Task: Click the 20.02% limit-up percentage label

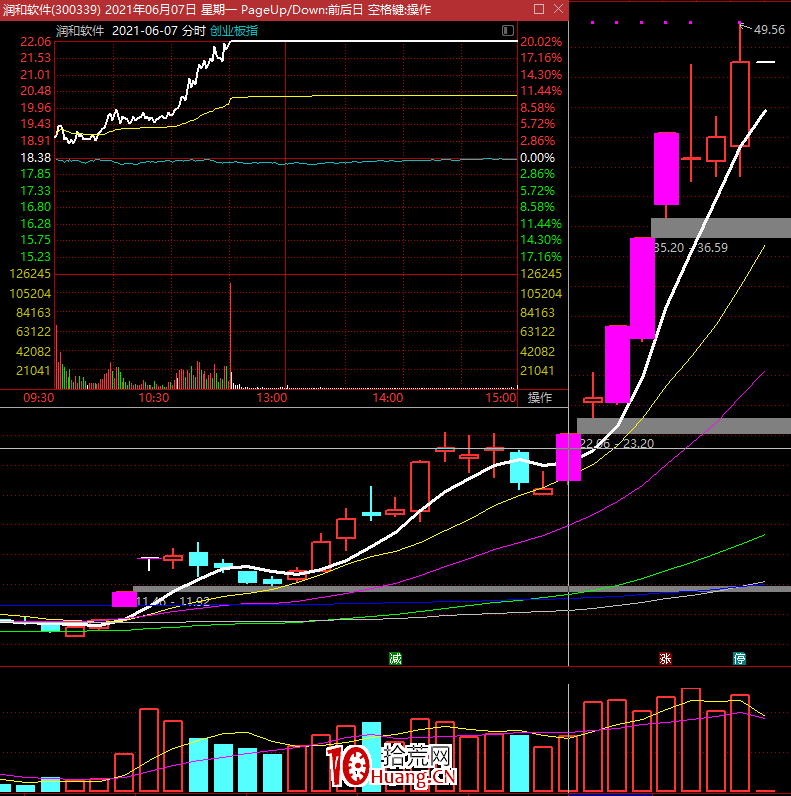Action: click(x=541, y=42)
